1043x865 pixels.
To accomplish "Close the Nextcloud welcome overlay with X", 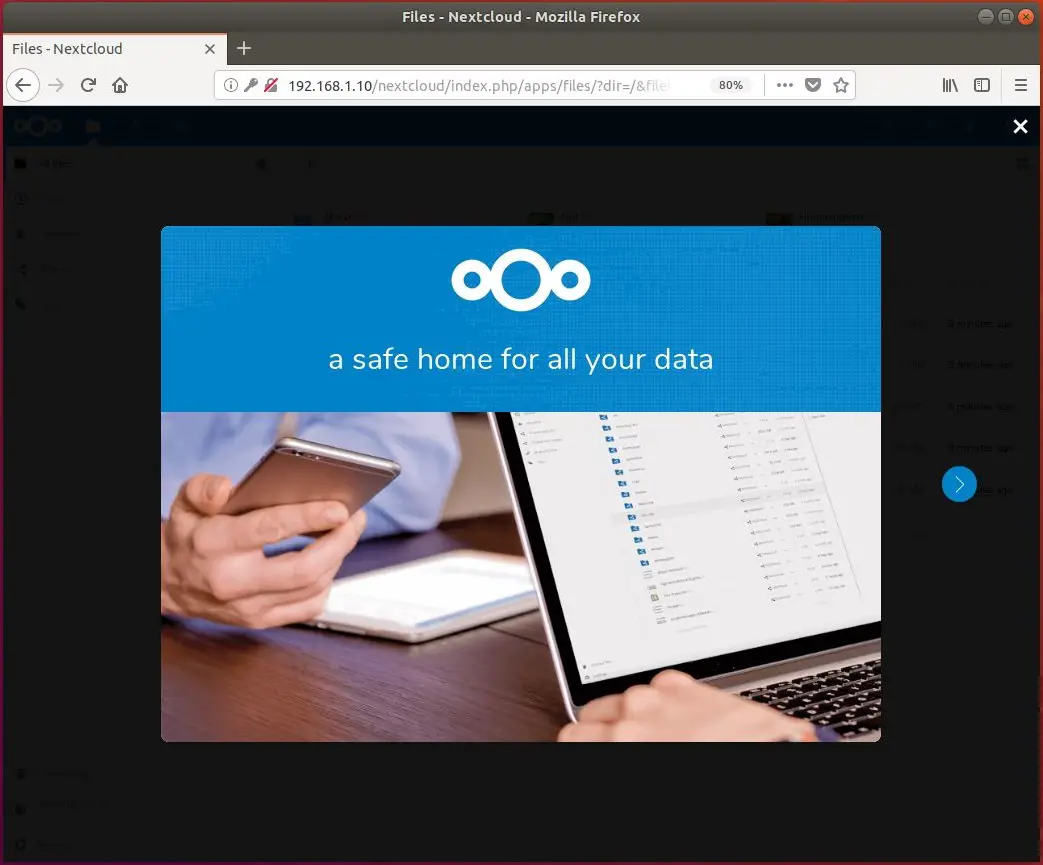I will (1020, 126).
